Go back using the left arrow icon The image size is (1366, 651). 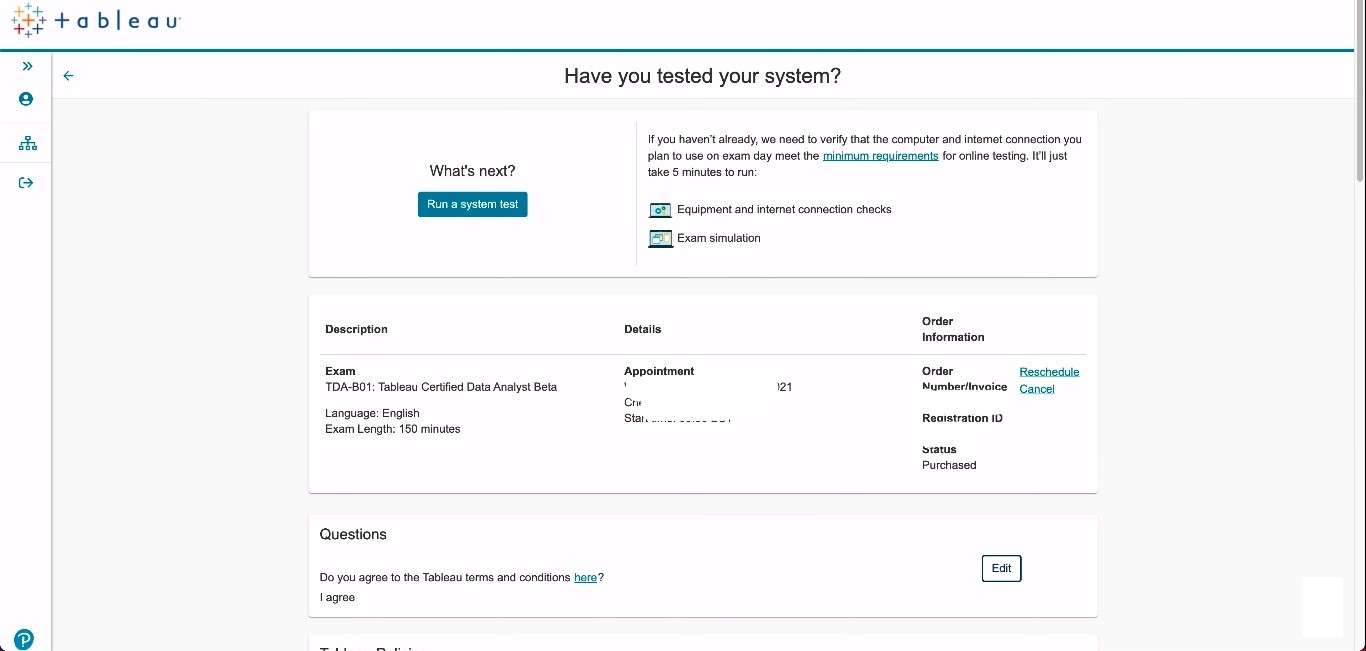[x=68, y=76]
